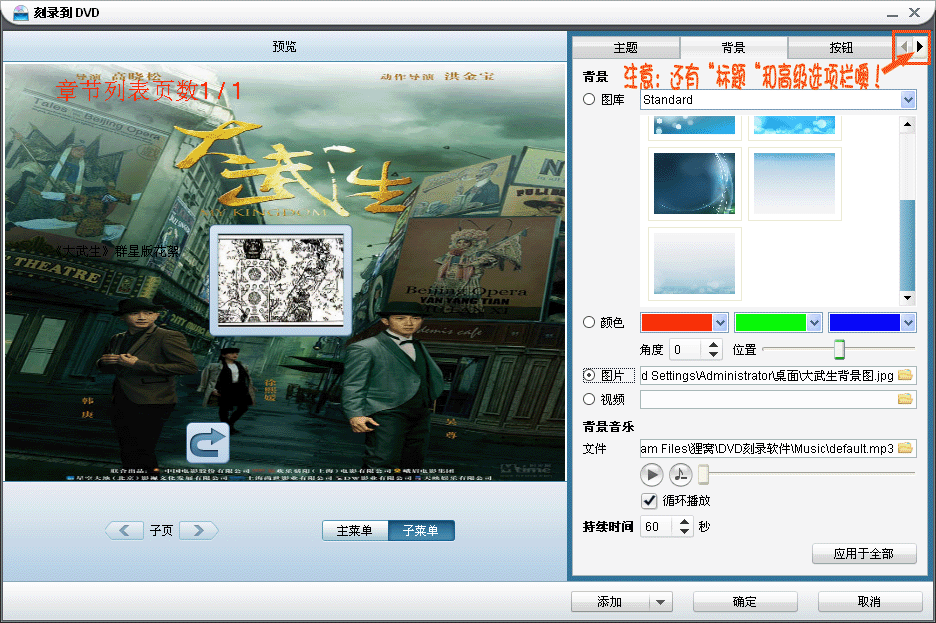This screenshot has width=936, height=623.
Task: Click the app icon in title bar
Action: coord(20,13)
